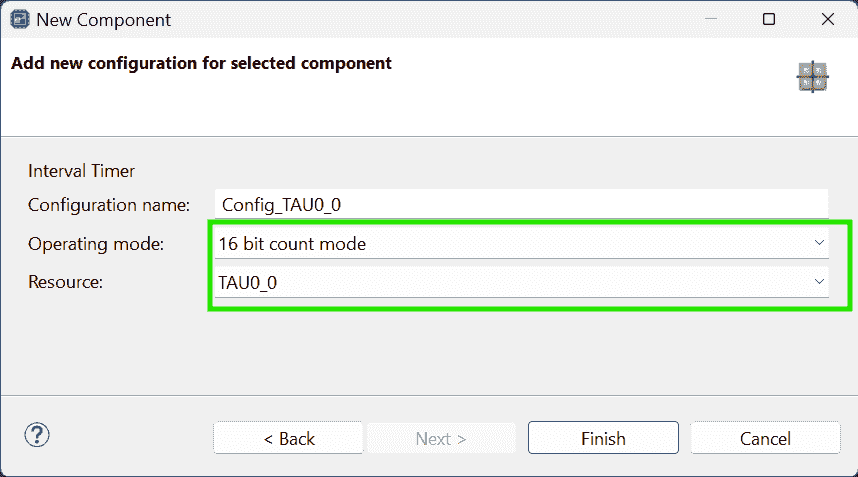This screenshot has width=858, height=477.
Task: Close the New Component dialog window
Action: pyautogui.click(x=827, y=19)
